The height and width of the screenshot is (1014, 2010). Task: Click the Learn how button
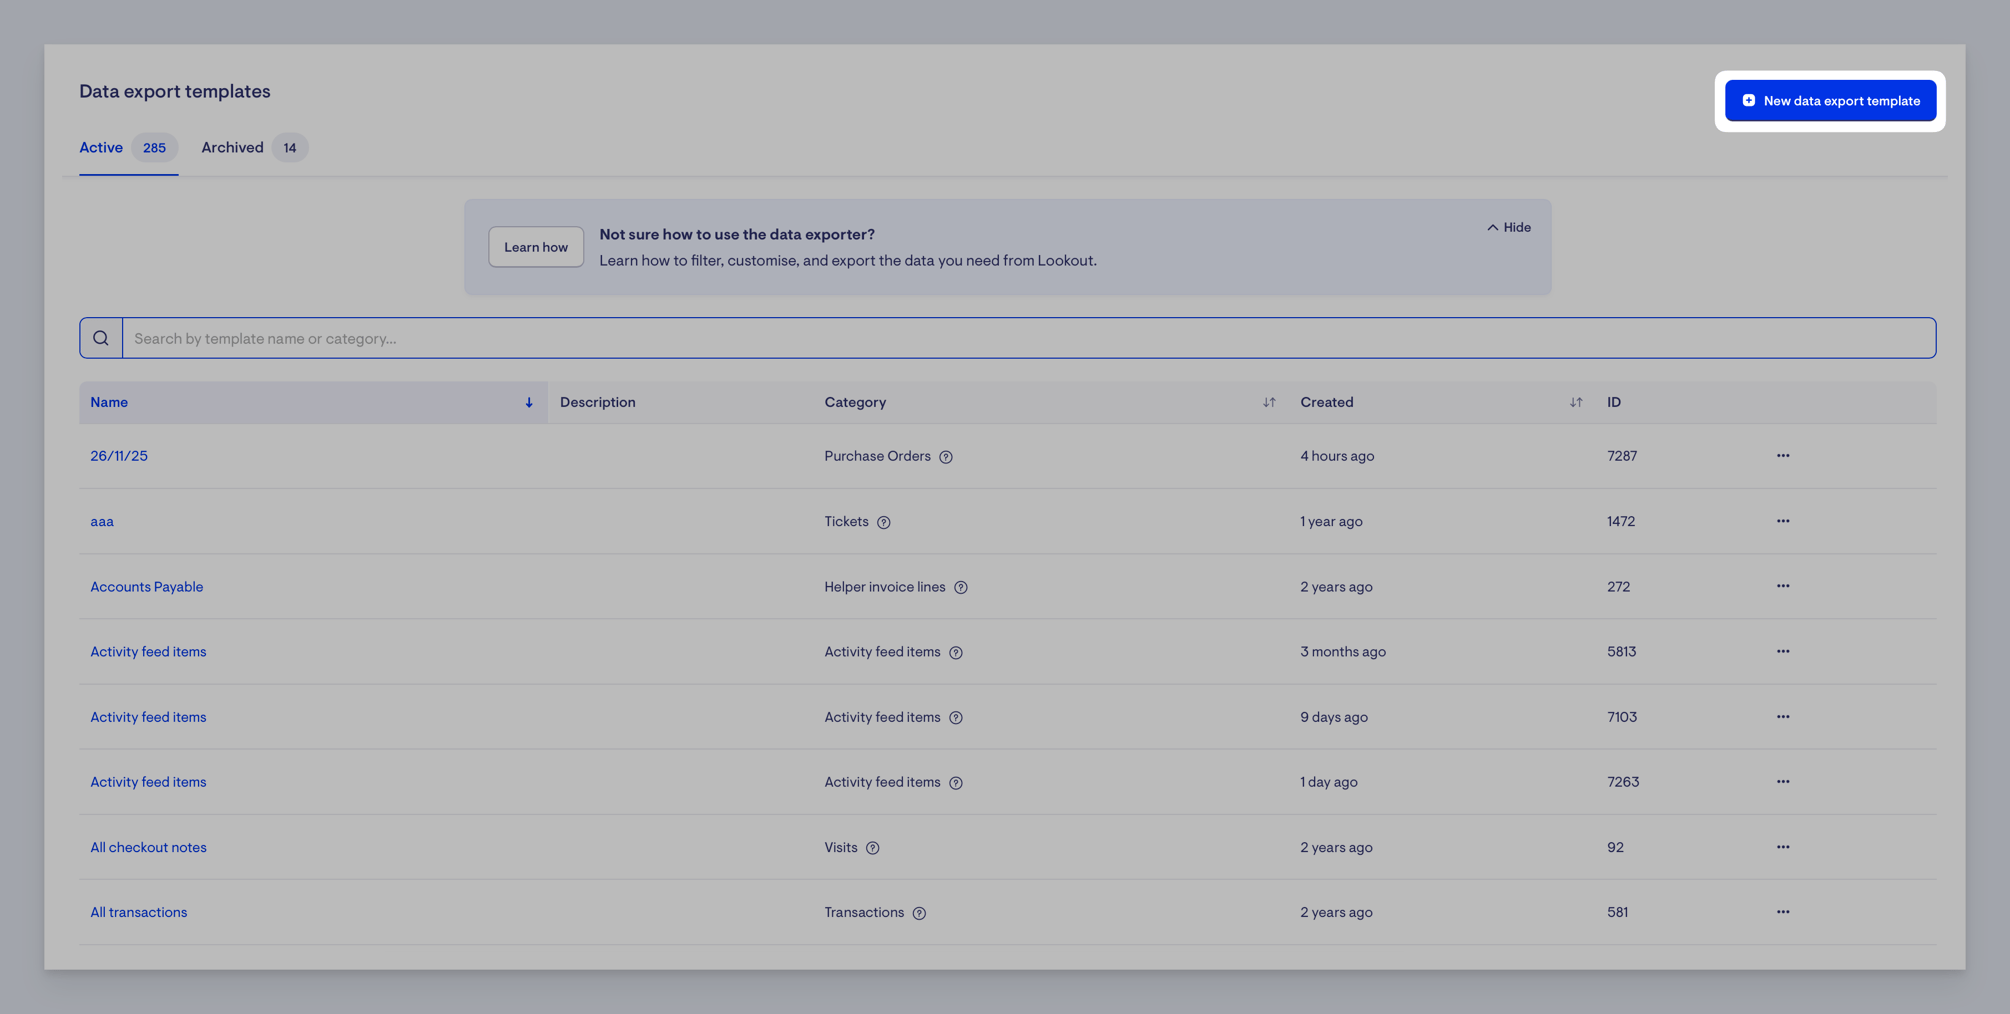pos(536,247)
